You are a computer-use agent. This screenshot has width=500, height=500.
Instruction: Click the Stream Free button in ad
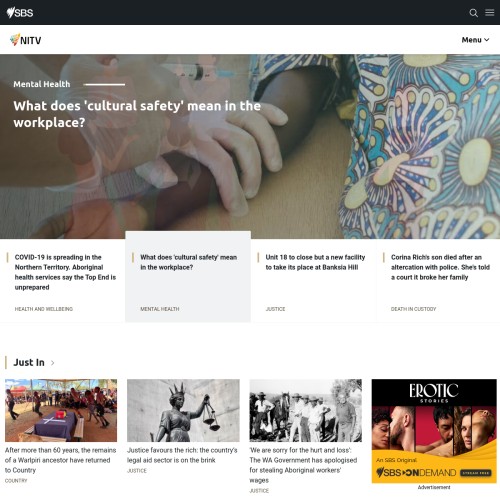click(476, 473)
